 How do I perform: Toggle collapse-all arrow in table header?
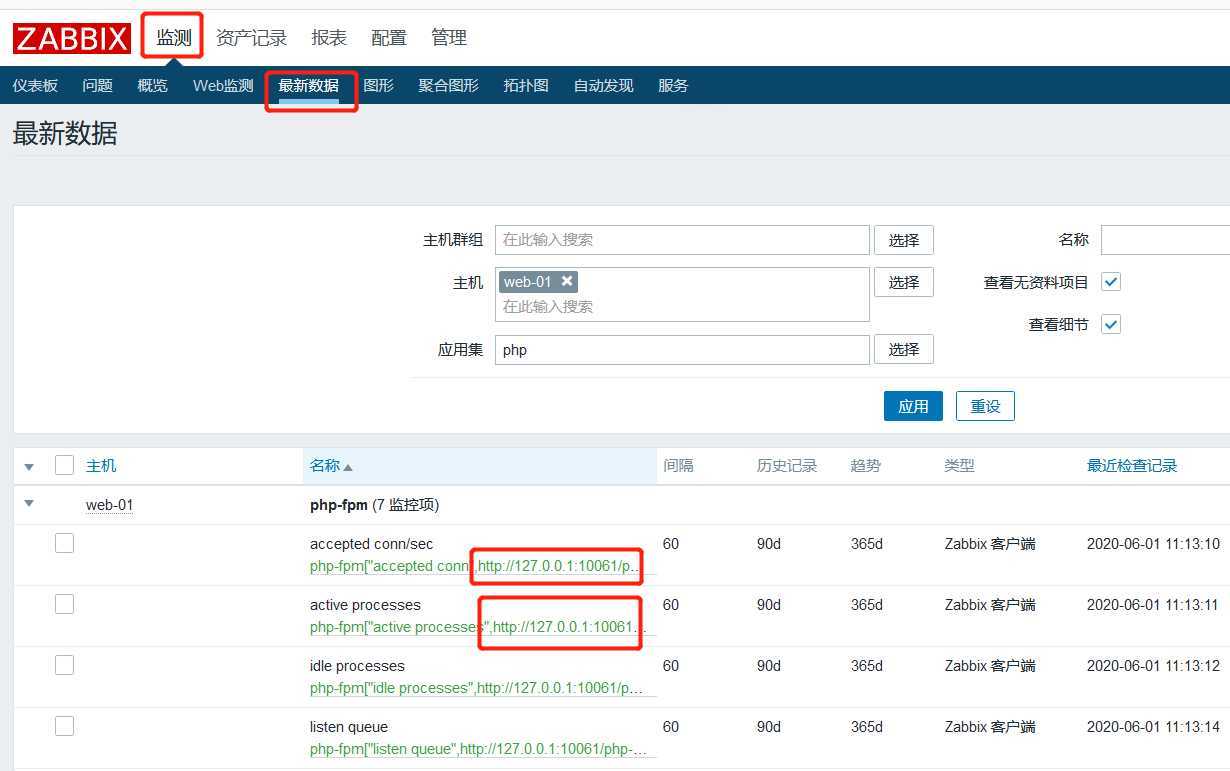[29, 467]
